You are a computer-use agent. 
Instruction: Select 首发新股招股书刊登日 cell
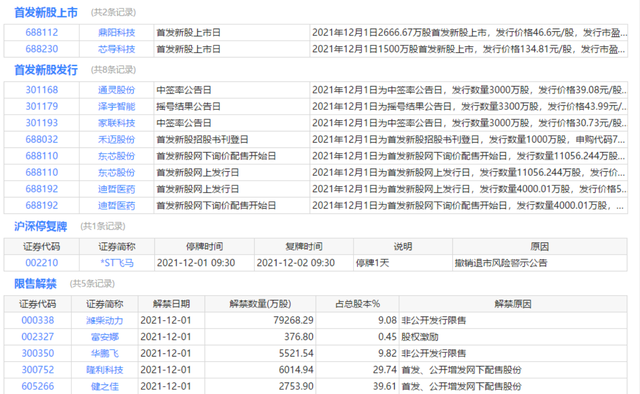click(231, 140)
